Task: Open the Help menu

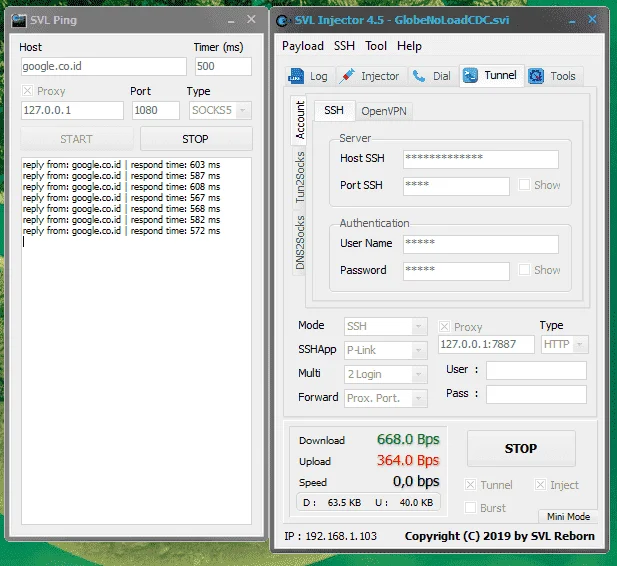Action: [x=409, y=46]
